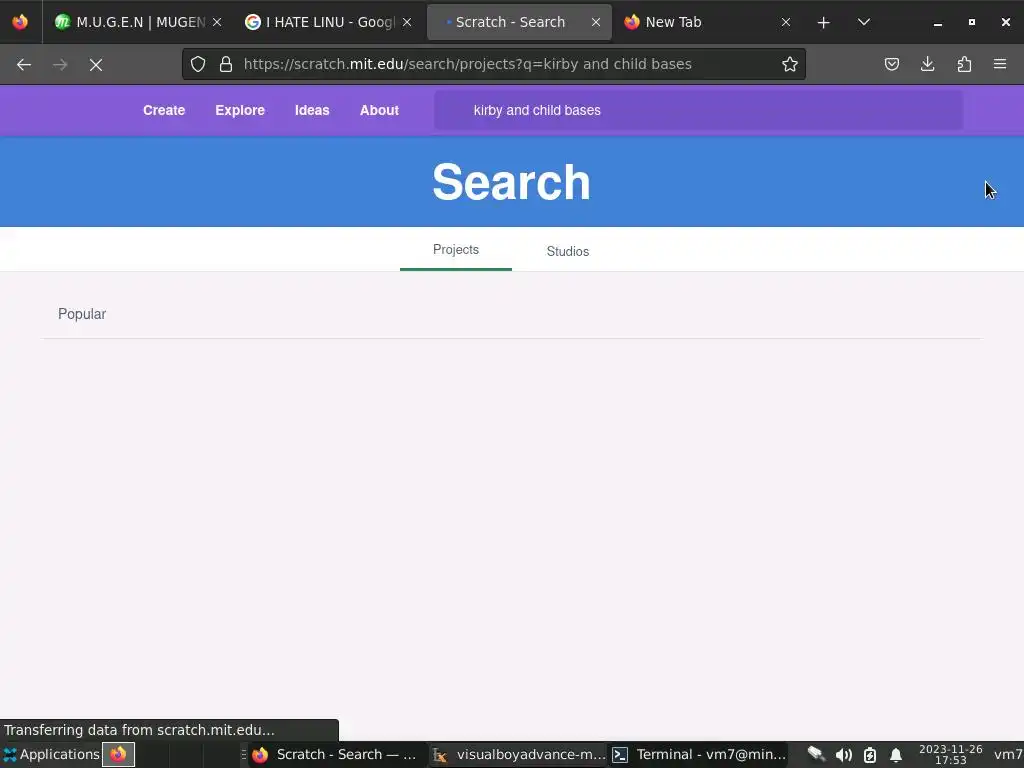Switch to Scratch - Search taskbar window
The width and height of the screenshot is (1024, 768).
[336, 754]
